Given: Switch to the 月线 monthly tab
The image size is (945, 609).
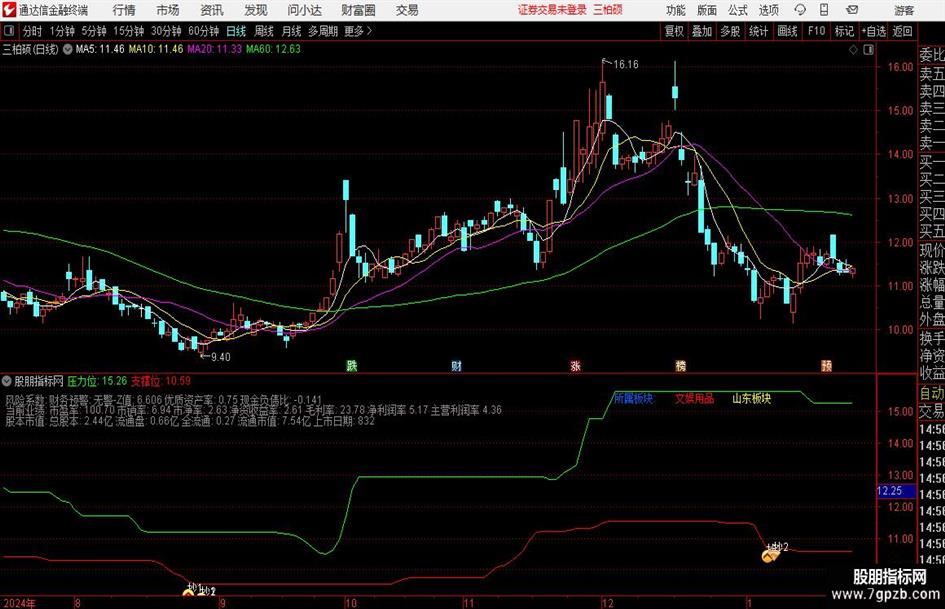Looking at the screenshot, I should [292, 31].
